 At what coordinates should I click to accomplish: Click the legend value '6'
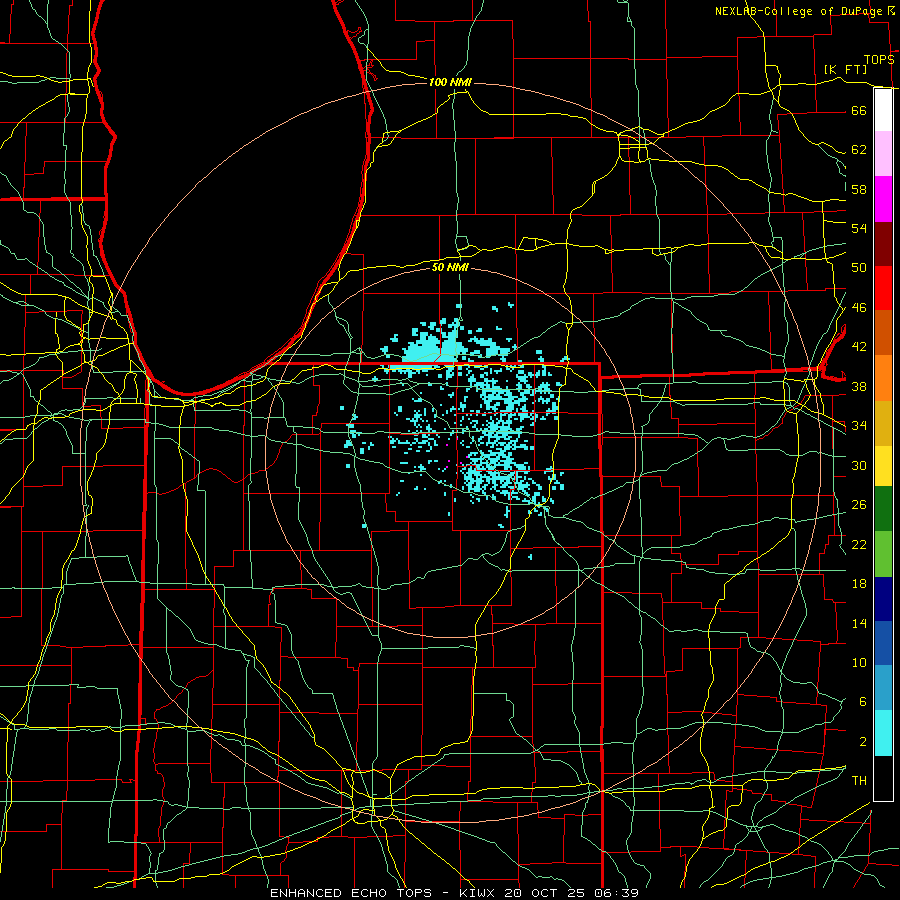coord(862,702)
